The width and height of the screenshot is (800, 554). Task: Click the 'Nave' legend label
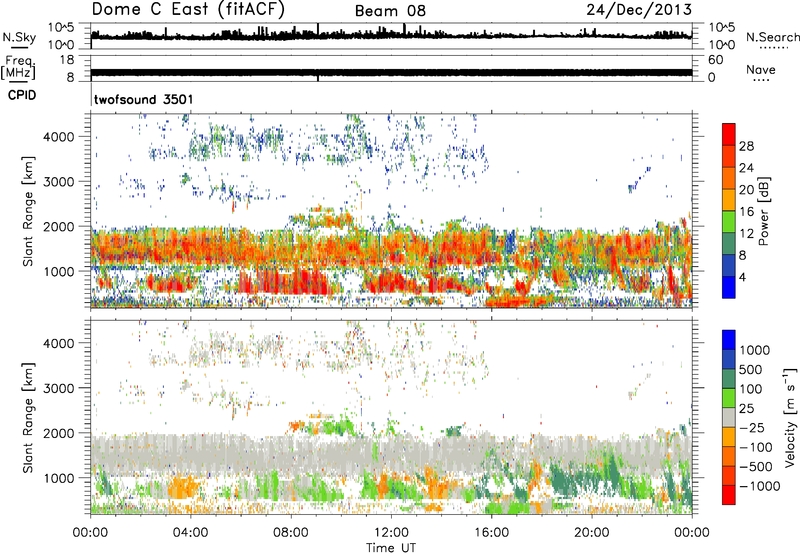(x=761, y=70)
